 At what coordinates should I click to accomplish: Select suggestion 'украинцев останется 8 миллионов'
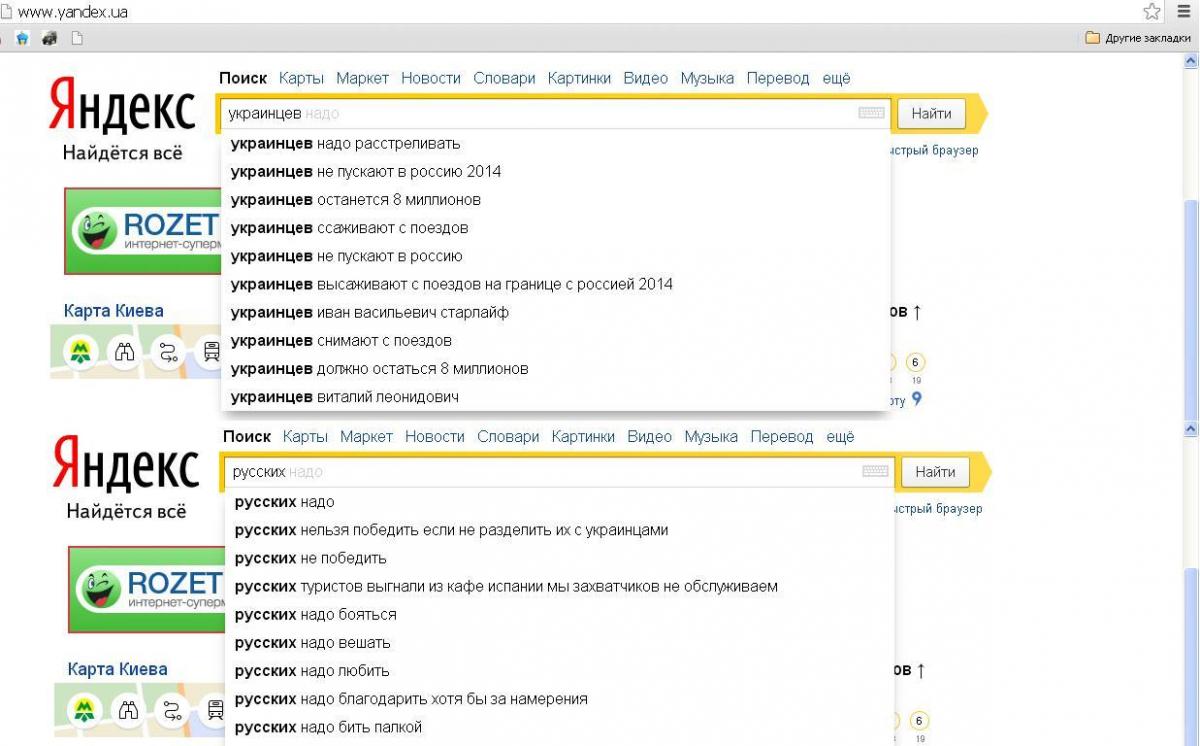coord(556,199)
